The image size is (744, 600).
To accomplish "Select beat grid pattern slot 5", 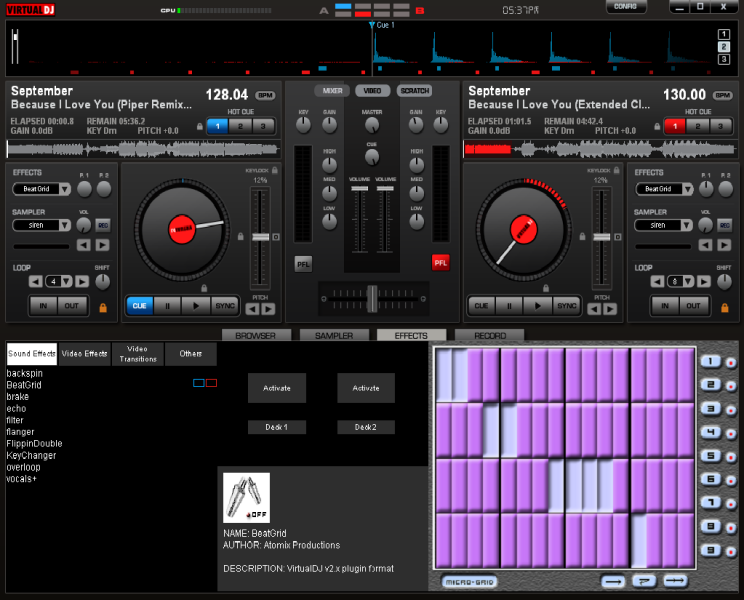I will point(711,455).
